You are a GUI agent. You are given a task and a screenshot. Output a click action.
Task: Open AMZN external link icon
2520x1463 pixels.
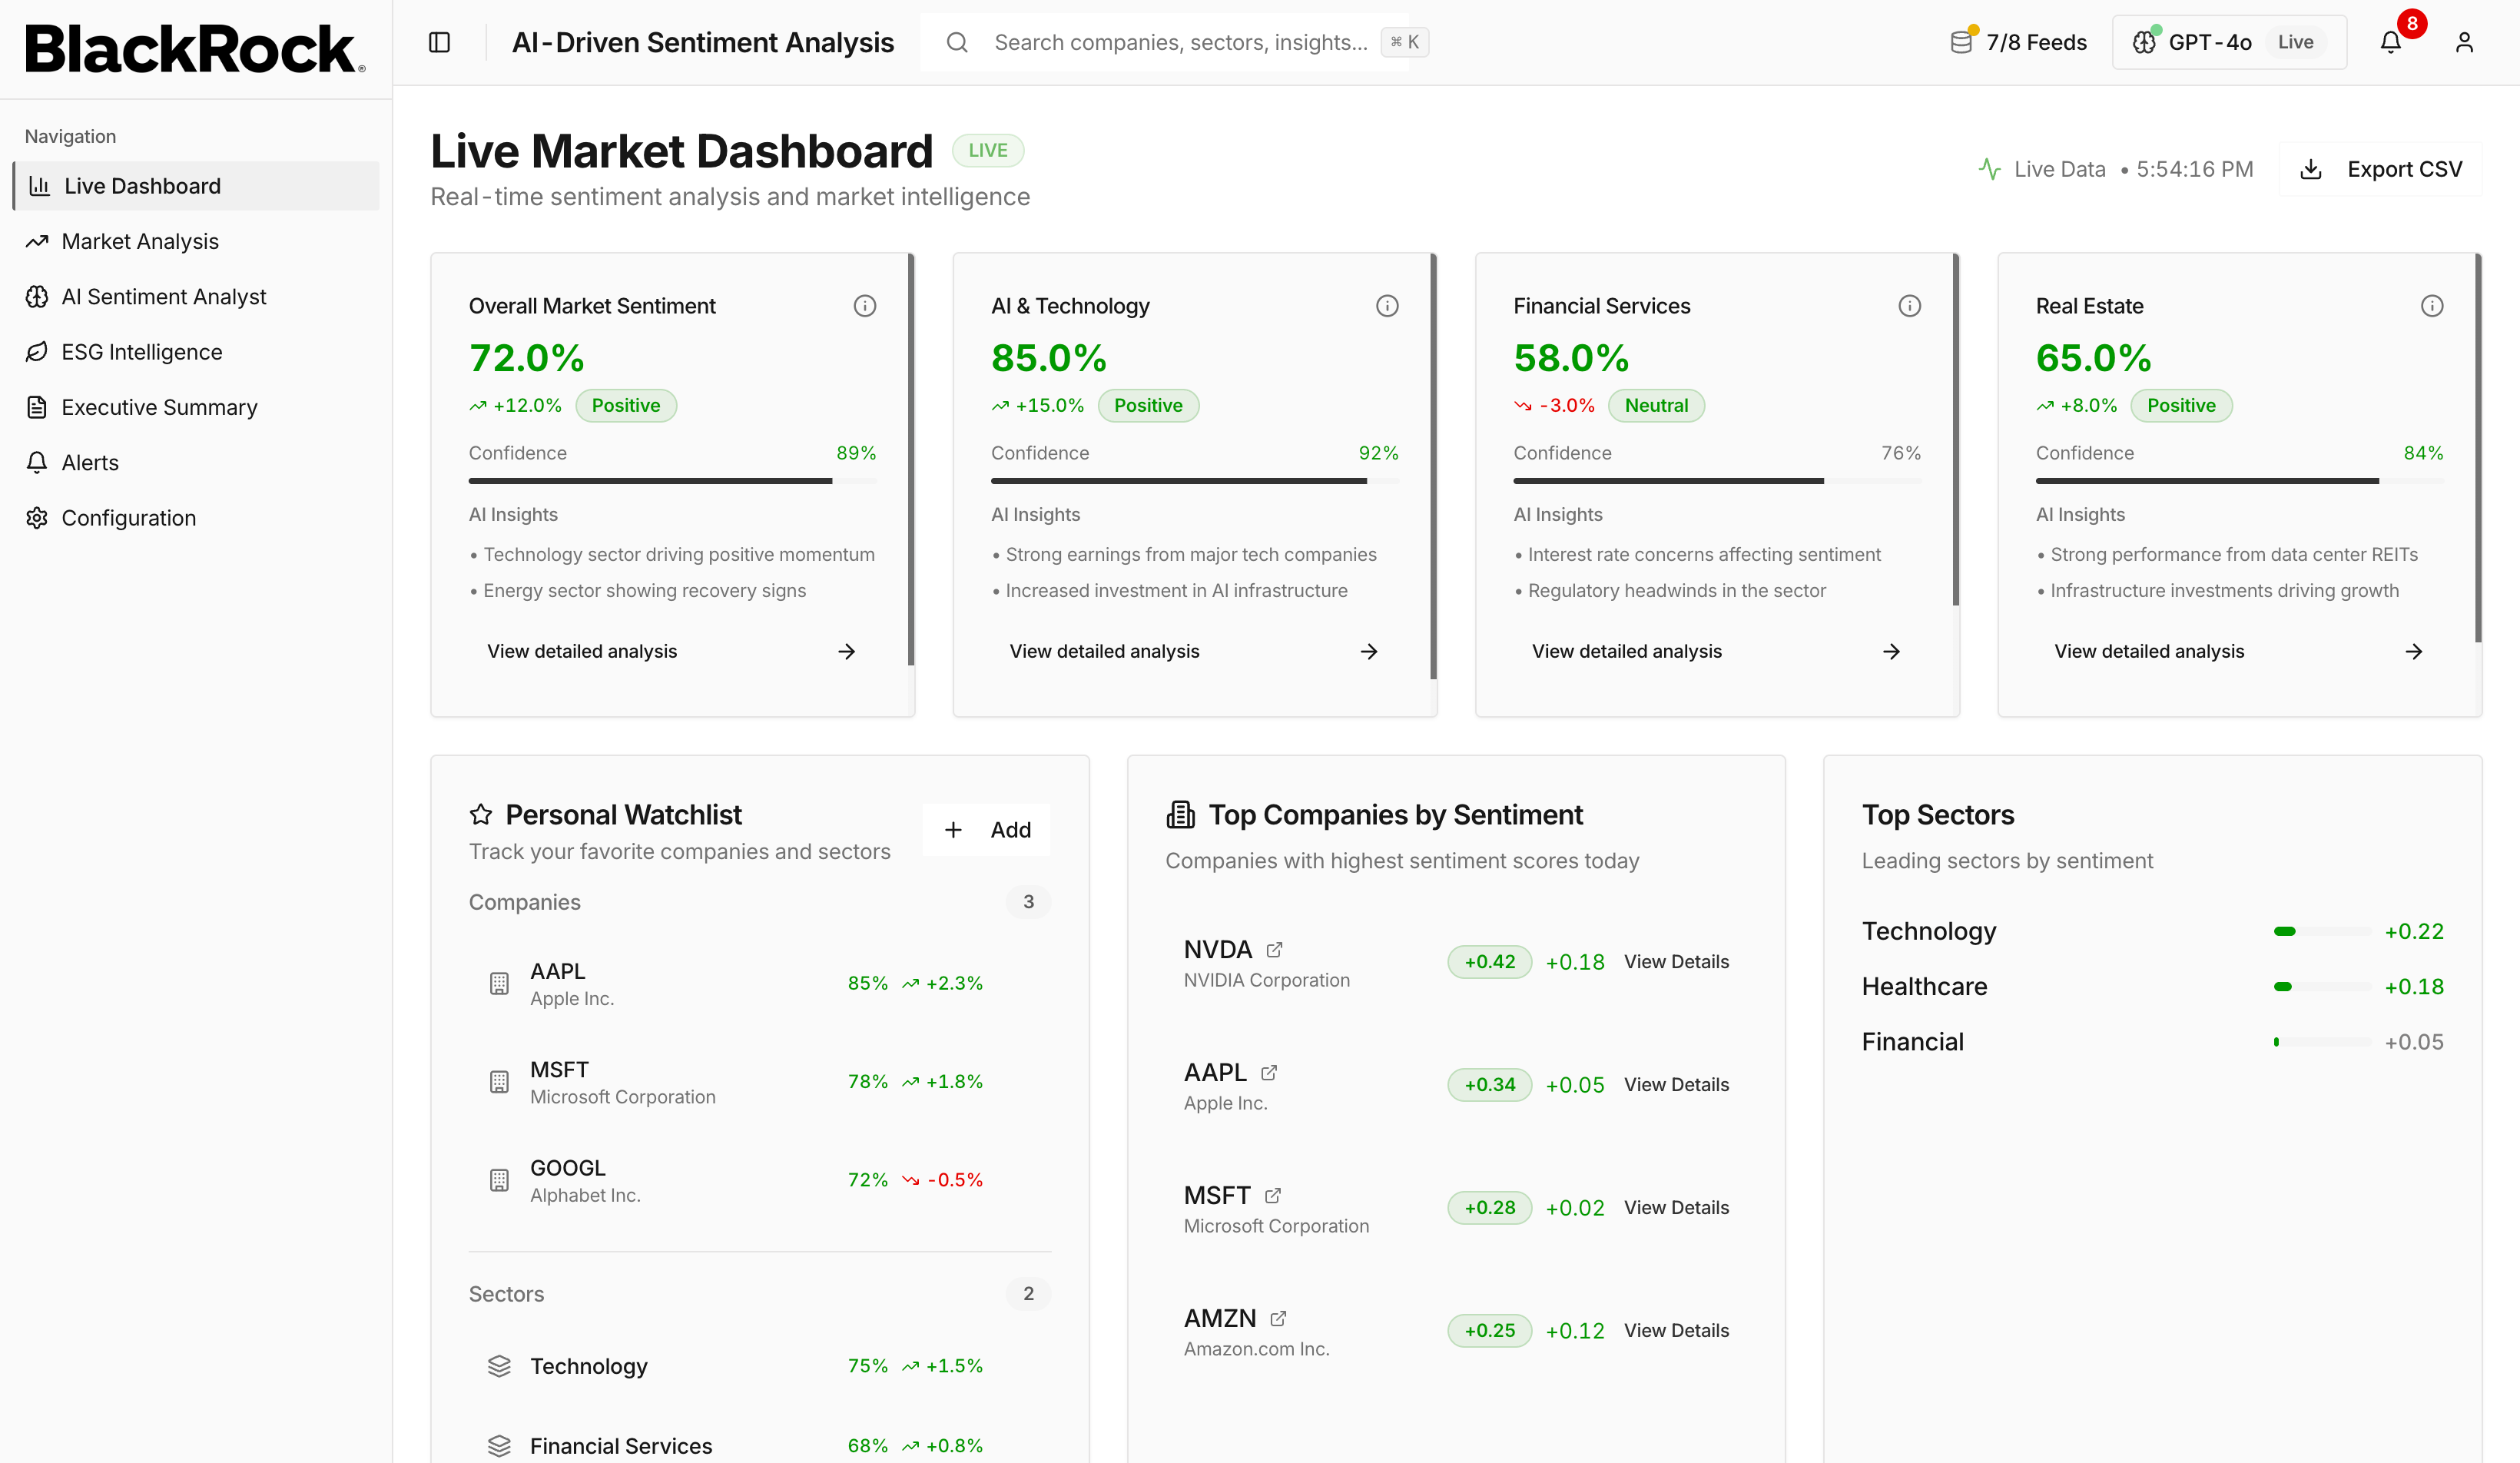point(1278,1318)
